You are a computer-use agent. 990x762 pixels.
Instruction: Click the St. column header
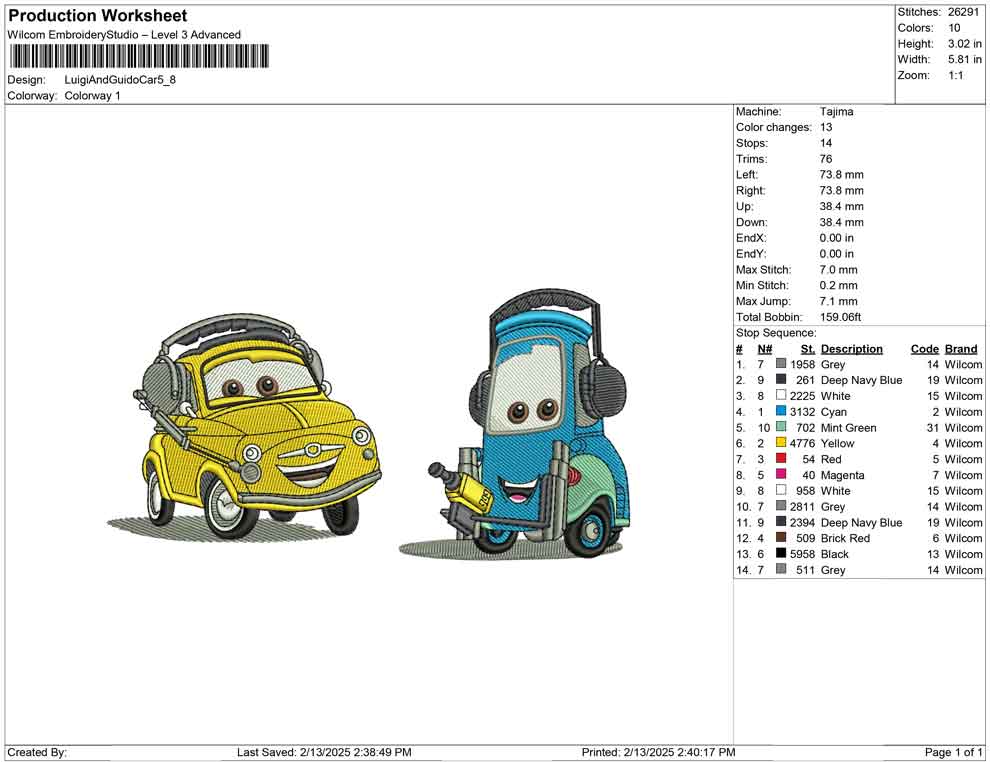tap(808, 349)
